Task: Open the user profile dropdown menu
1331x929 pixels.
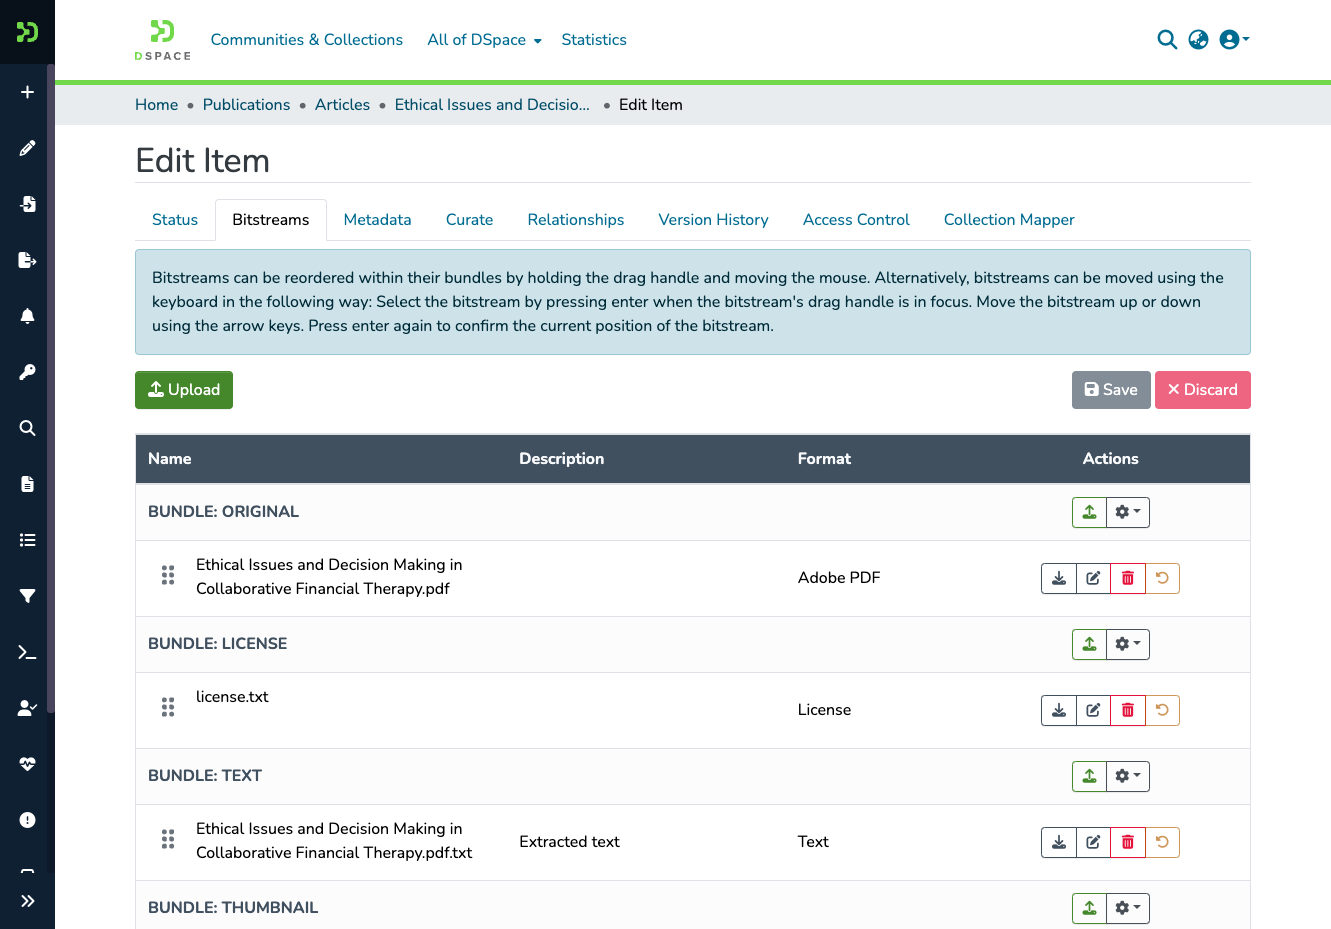Action: click(x=1234, y=40)
